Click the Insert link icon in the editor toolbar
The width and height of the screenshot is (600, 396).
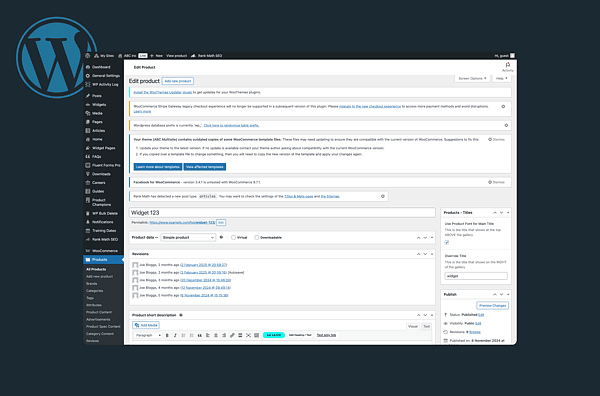click(x=232, y=335)
